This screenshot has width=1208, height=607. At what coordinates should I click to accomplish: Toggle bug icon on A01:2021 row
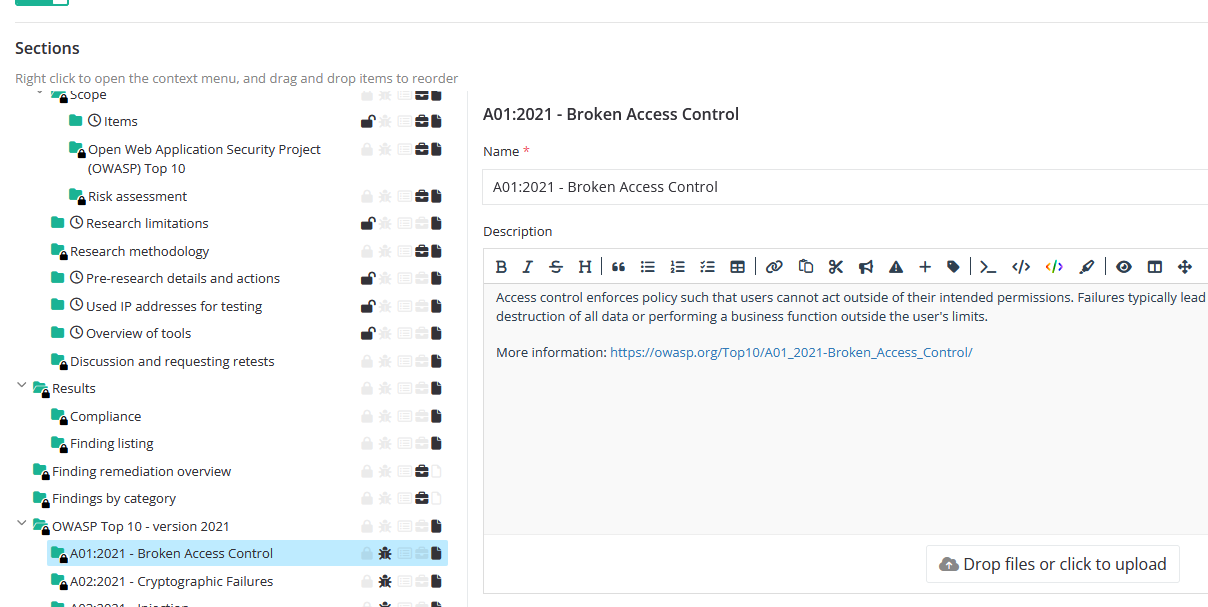pos(385,554)
